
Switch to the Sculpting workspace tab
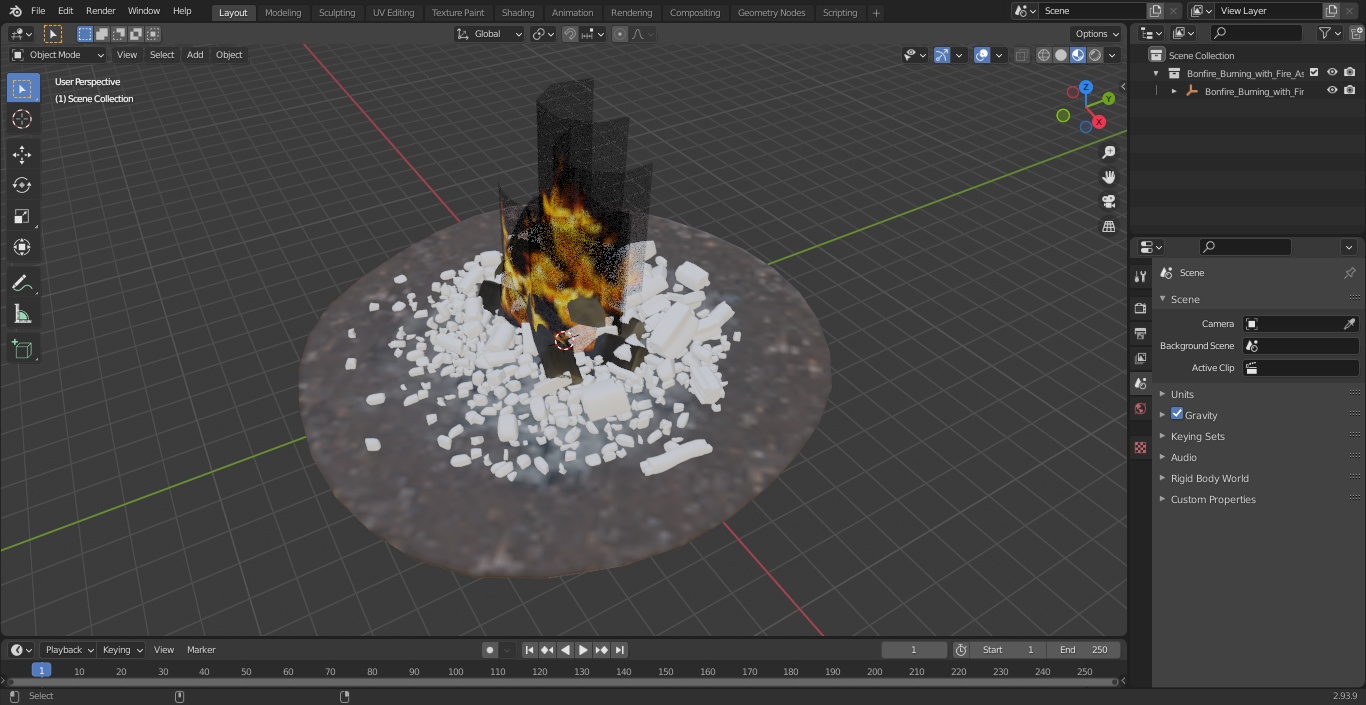point(337,12)
